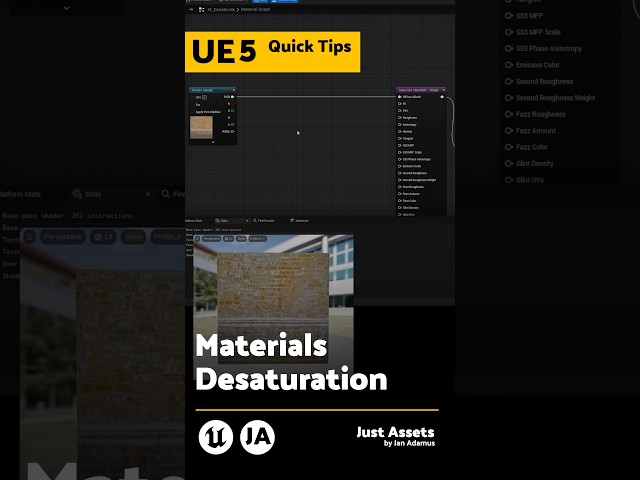Click Tangent input pin on Slab node
640x480 pixels.
[400, 138]
